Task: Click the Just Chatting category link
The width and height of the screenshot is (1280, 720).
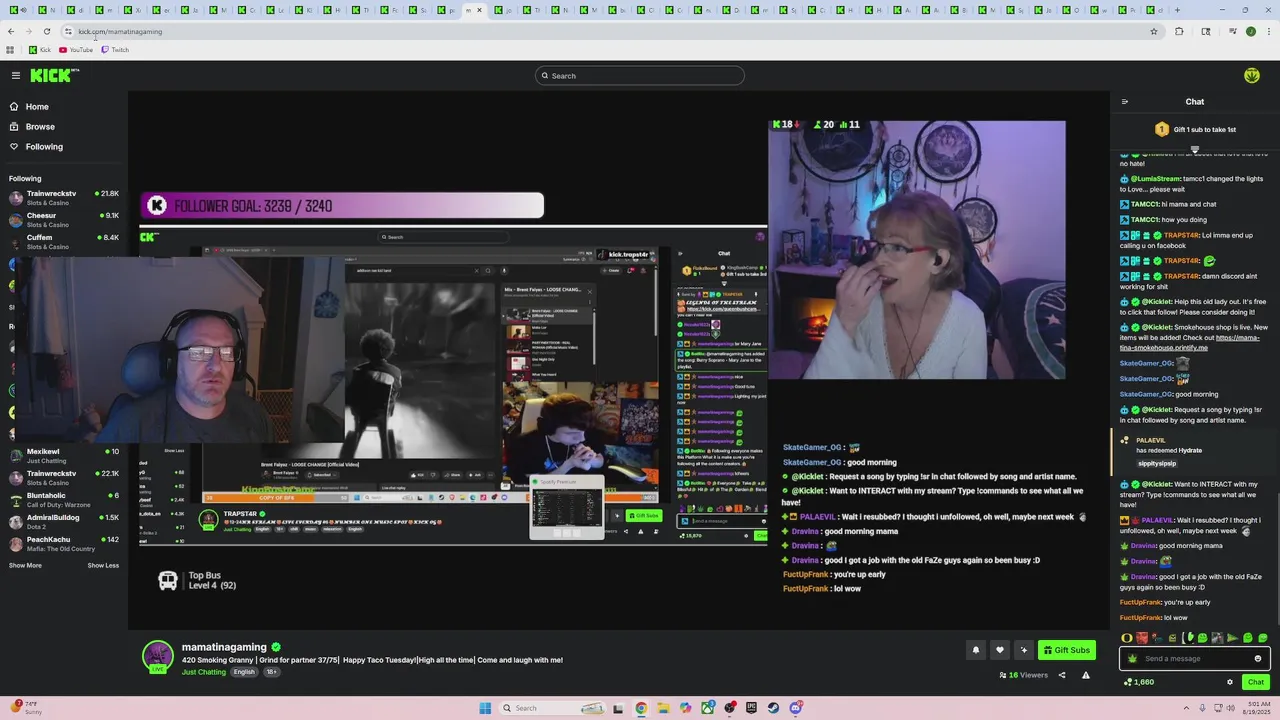Action: tap(204, 672)
